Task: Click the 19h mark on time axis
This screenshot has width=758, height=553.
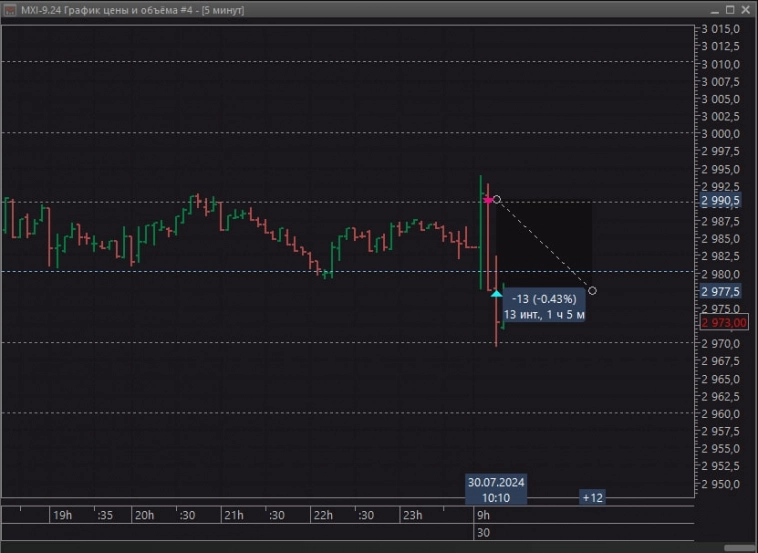Action: point(62,515)
